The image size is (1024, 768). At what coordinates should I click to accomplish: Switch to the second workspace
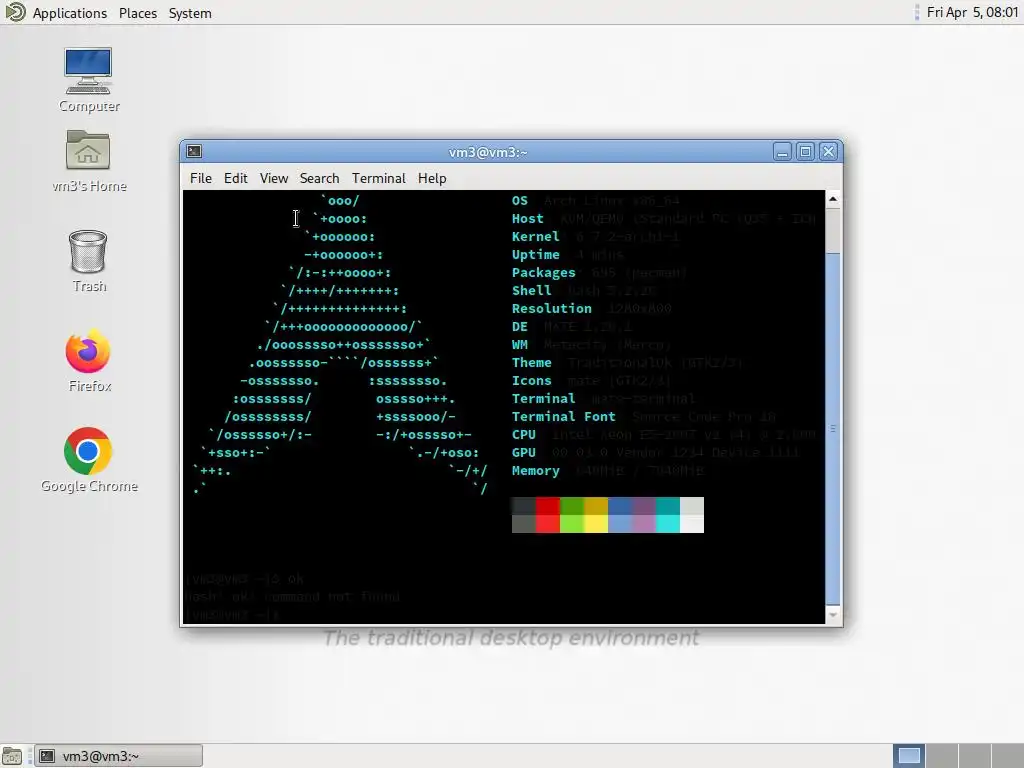click(942, 756)
